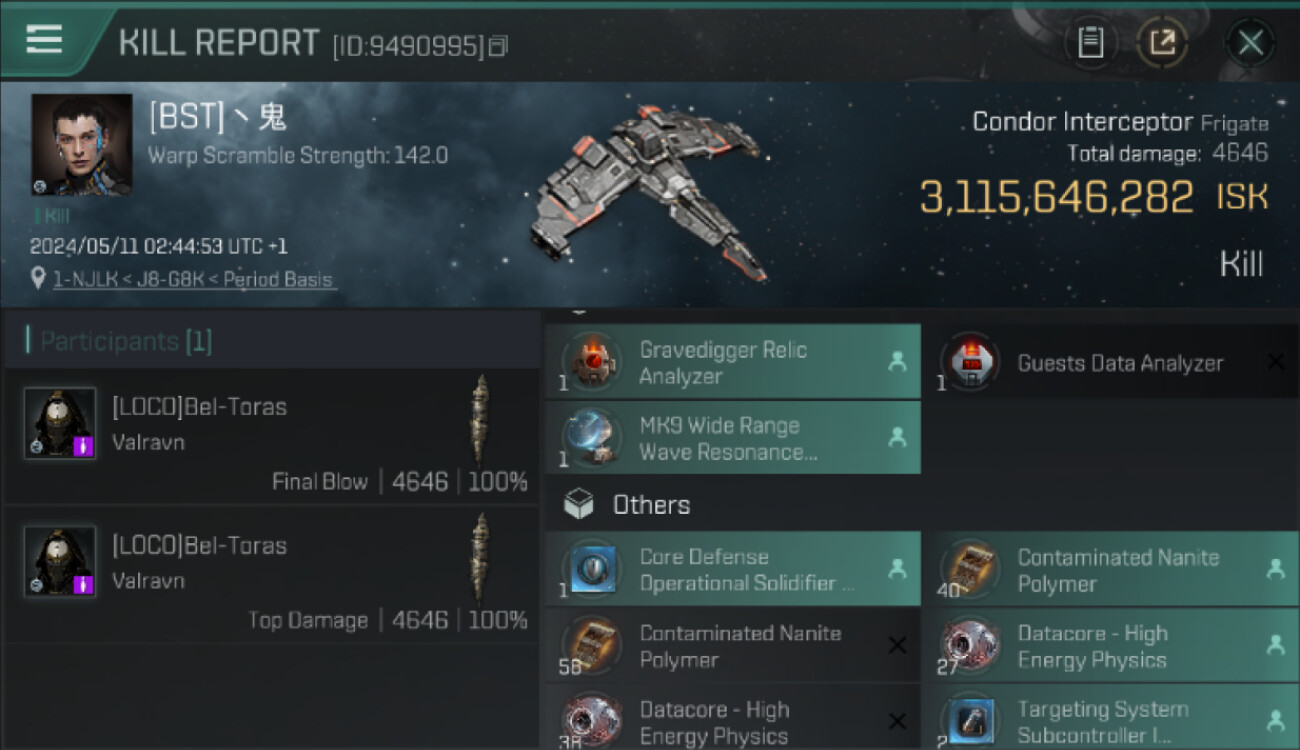The image size is (1300, 750).
Task: Close the kill report window
Action: point(1250,43)
